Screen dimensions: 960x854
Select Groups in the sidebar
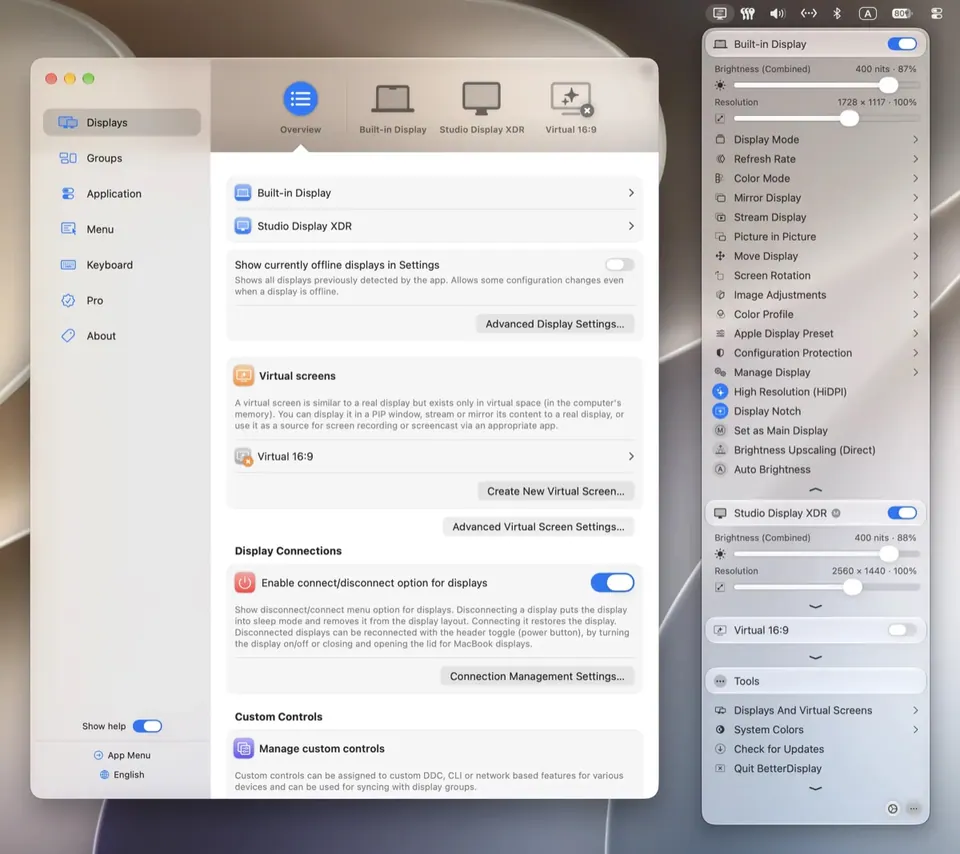[x=122, y=158]
